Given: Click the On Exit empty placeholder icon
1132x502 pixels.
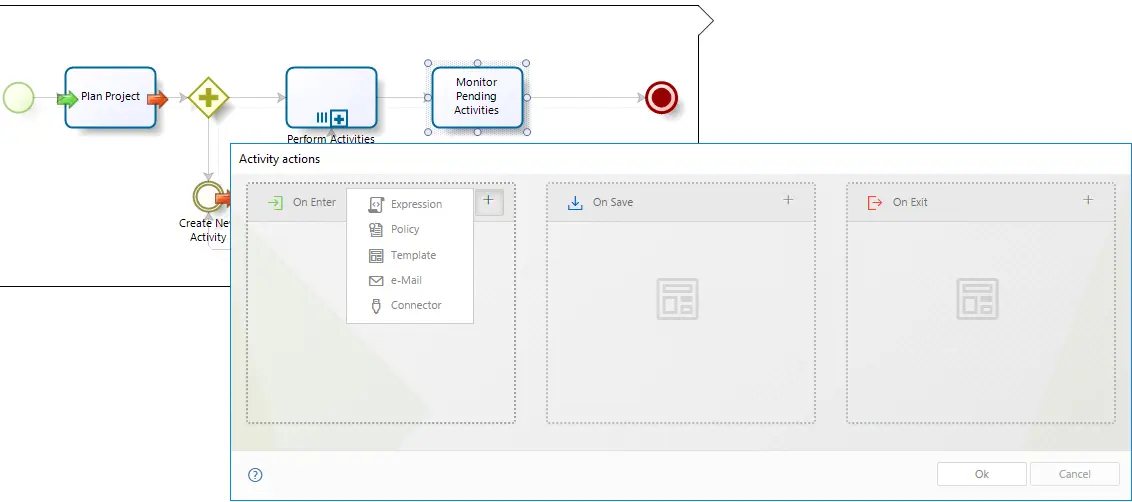Looking at the screenshot, I should [978, 299].
